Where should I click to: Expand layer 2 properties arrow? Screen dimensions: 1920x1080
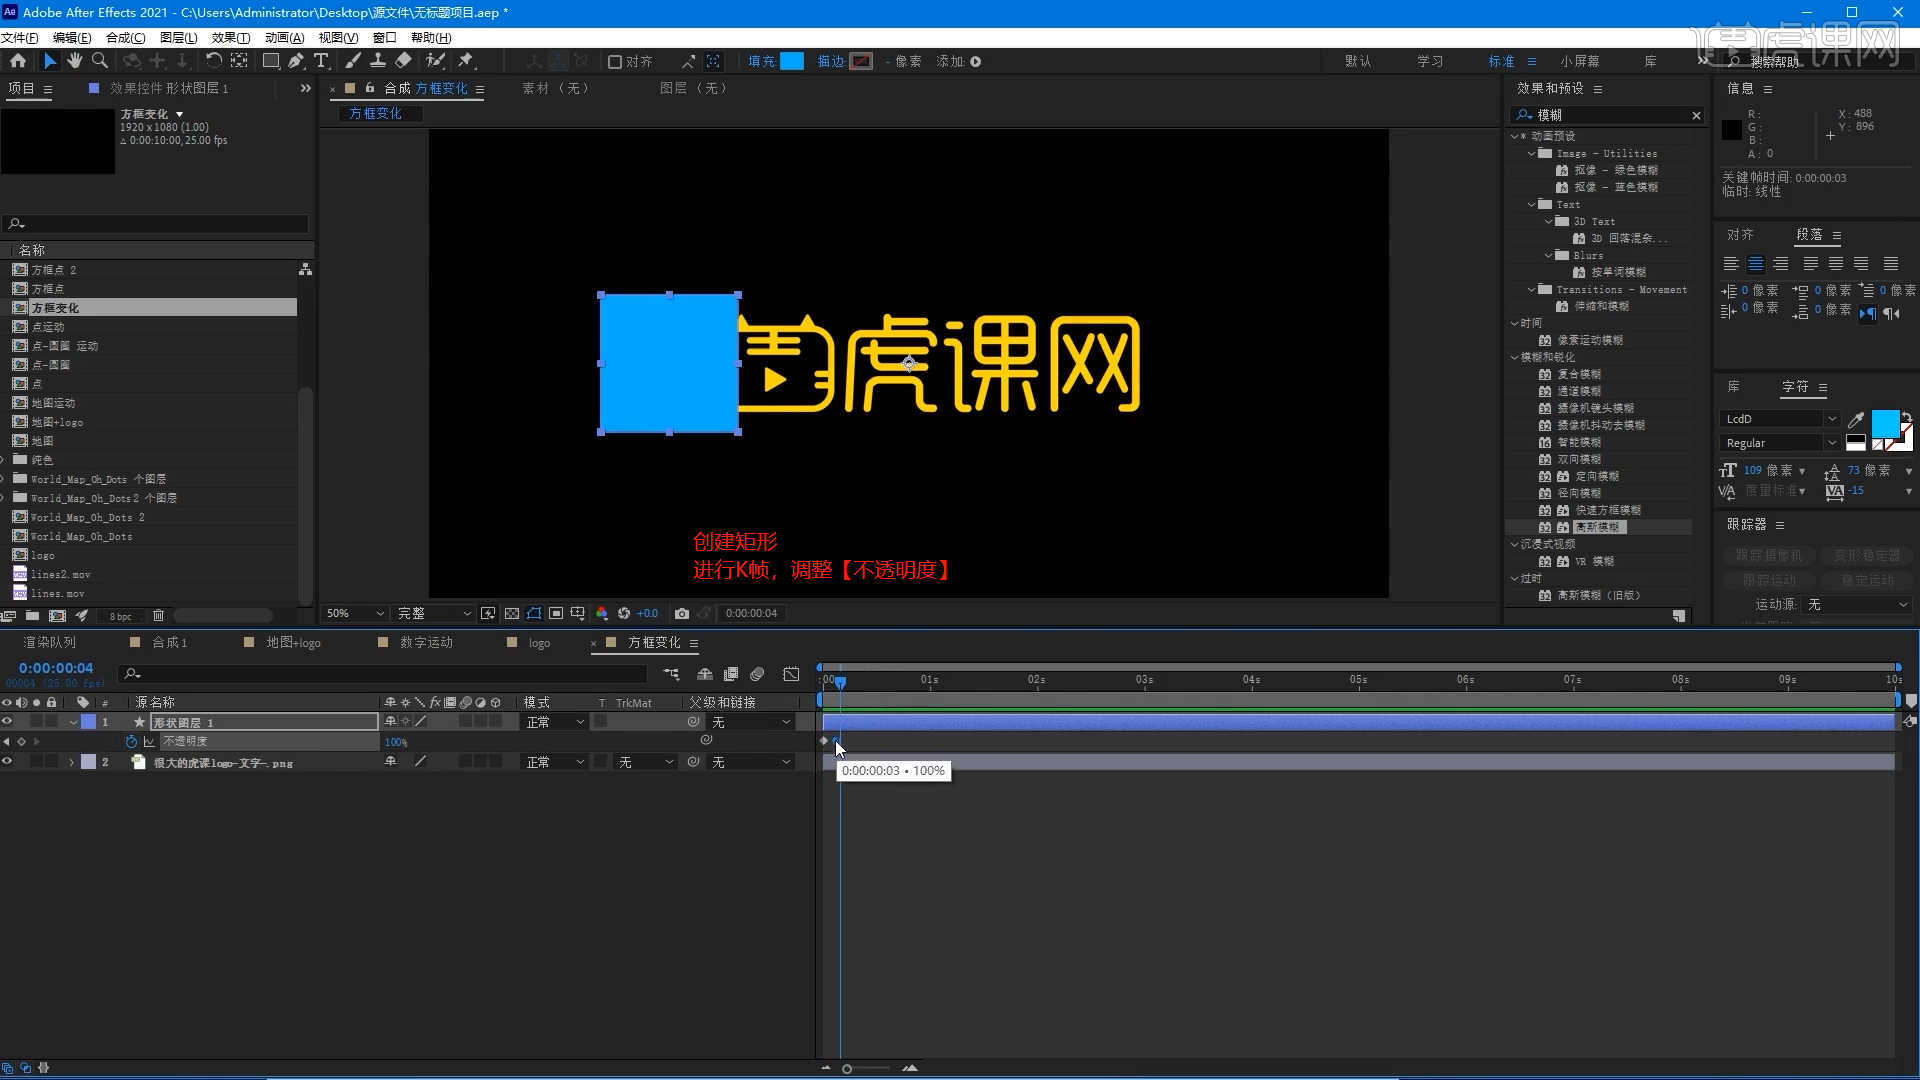(x=71, y=762)
